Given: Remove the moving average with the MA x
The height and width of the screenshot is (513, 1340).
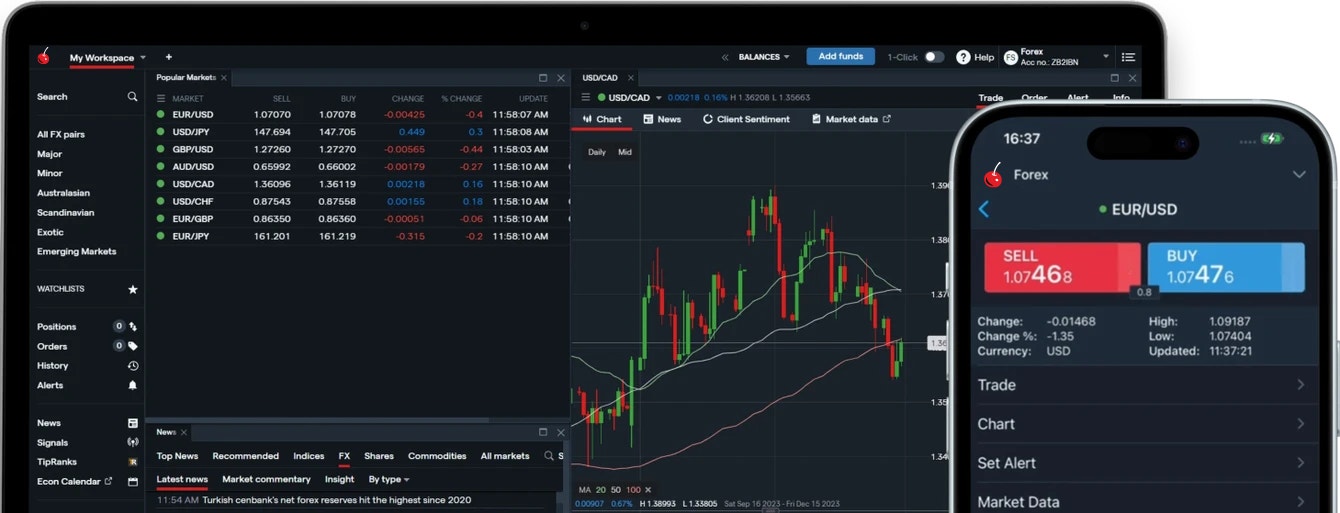Looking at the screenshot, I should coord(648,490).
